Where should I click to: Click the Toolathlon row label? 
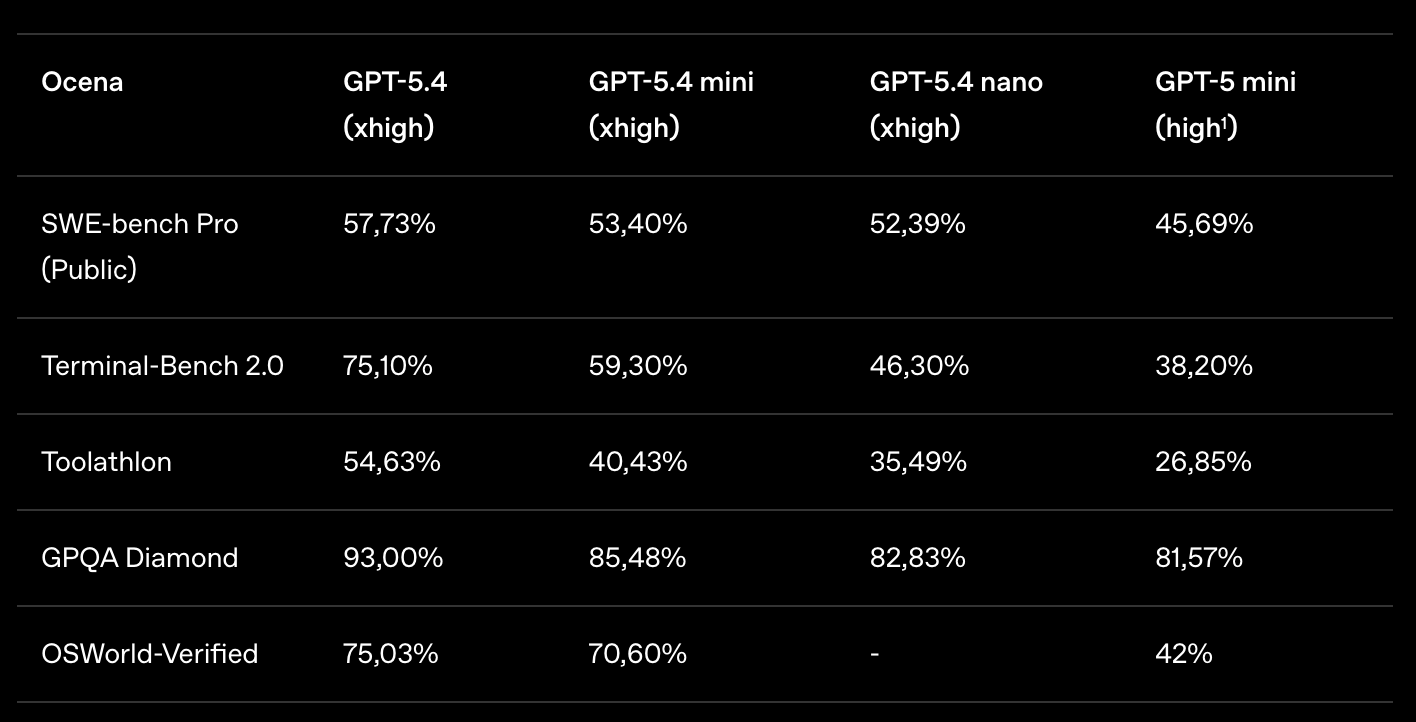(106, 462)
